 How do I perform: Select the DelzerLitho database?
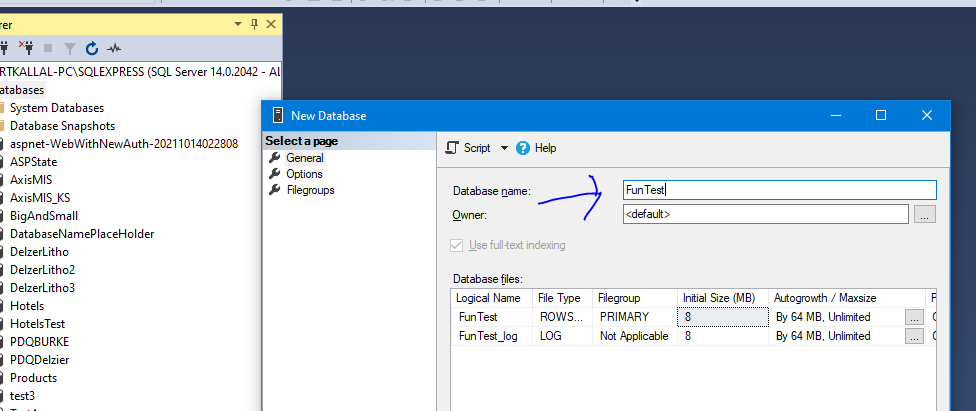(x=39, y=252)
